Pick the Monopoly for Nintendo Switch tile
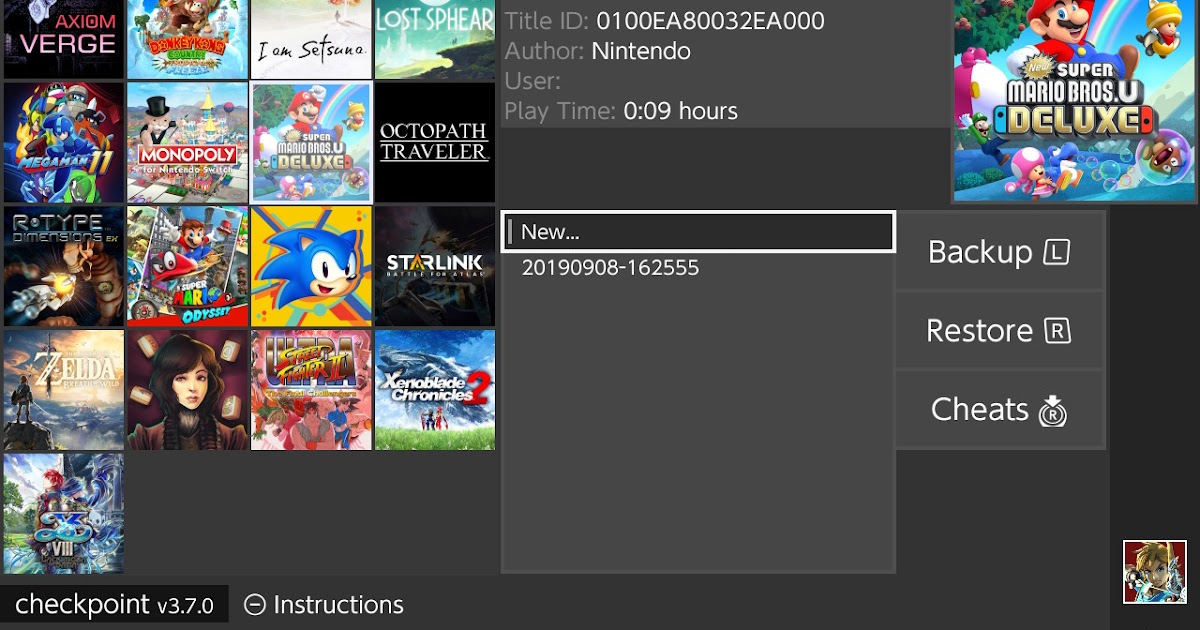 coord(188,142)
